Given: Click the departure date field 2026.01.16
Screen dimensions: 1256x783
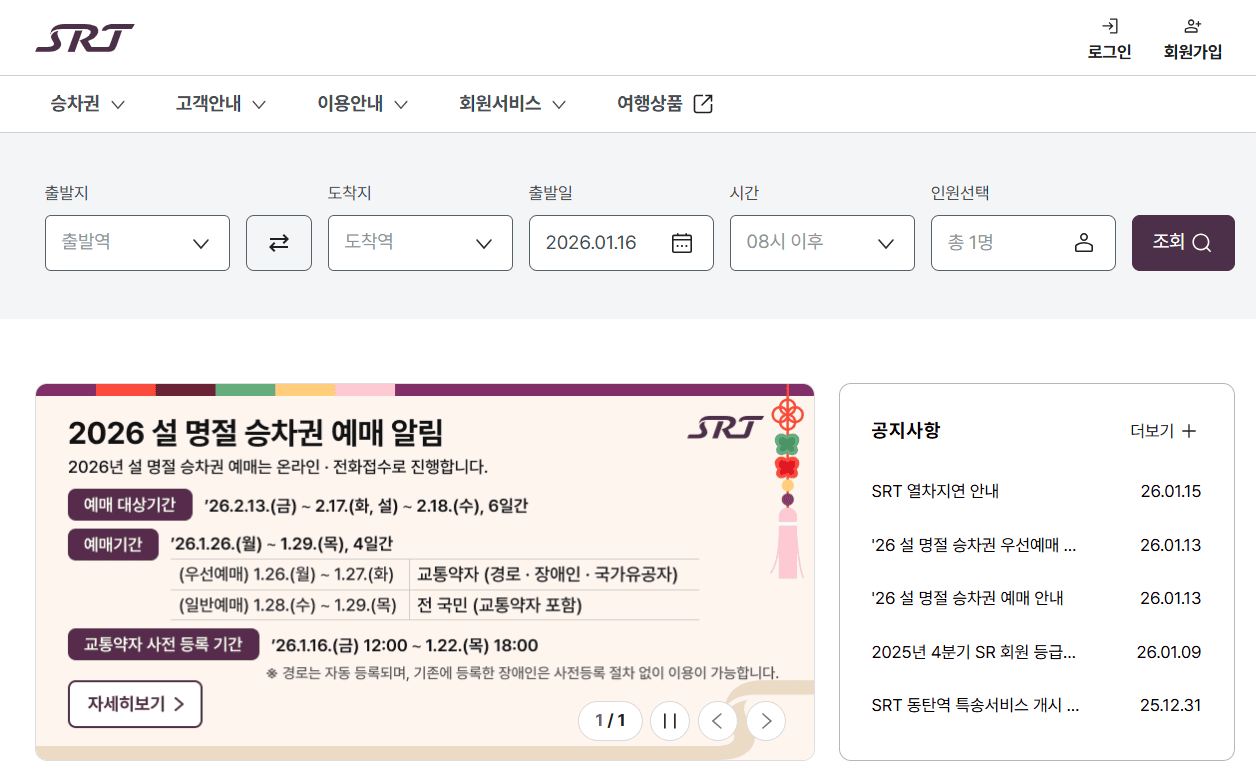Looking at the screenshot, I should [621, 243].
